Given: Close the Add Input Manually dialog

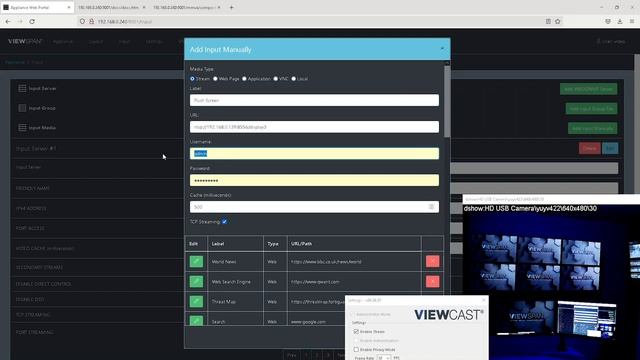Looking at the screenshot, I should [x=442, y=49].
